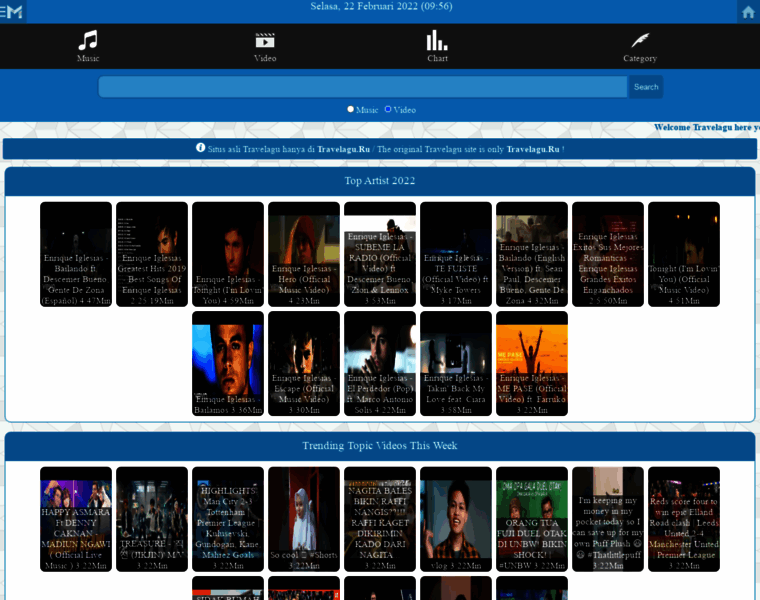Open Puff Plush #Thatlittlepuff video
760x600 pixels.
608,520
